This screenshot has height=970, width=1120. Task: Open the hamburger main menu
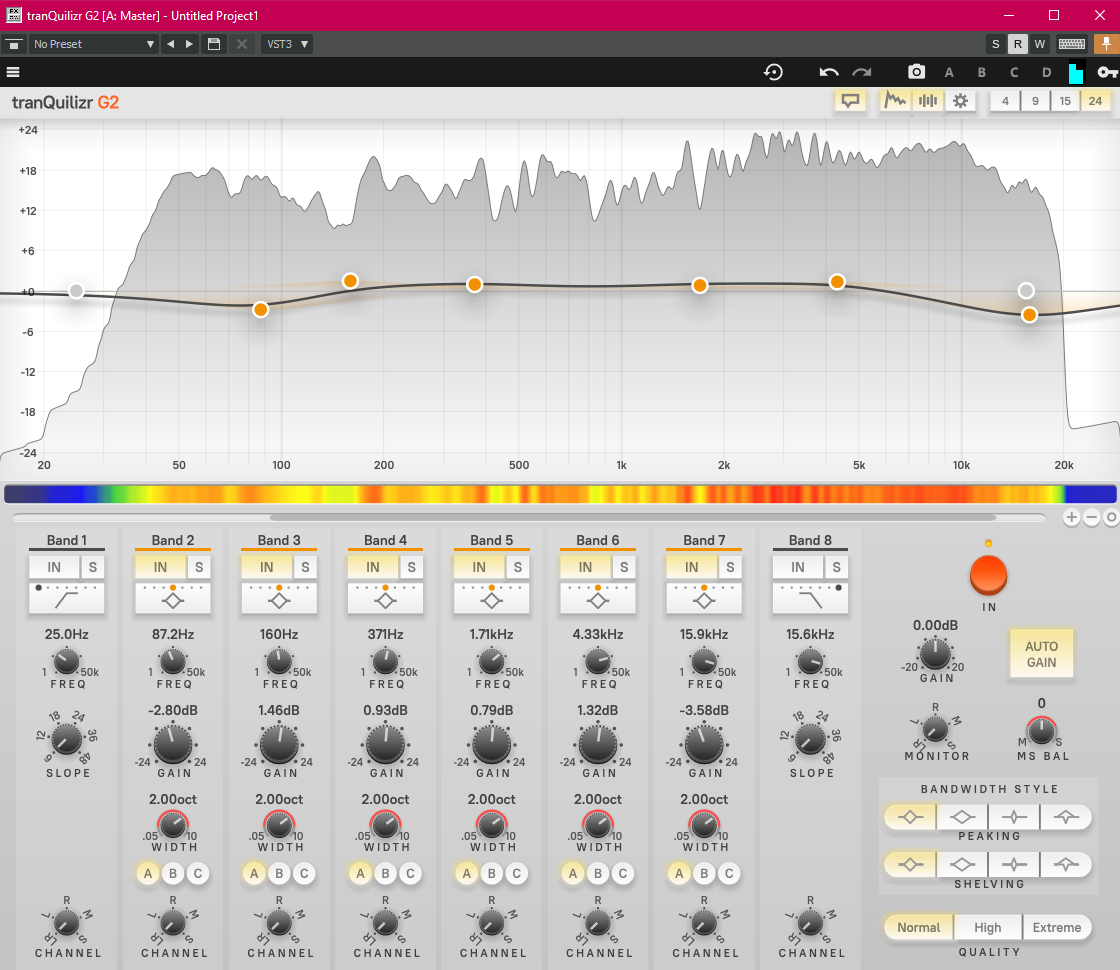coord(13,72)
